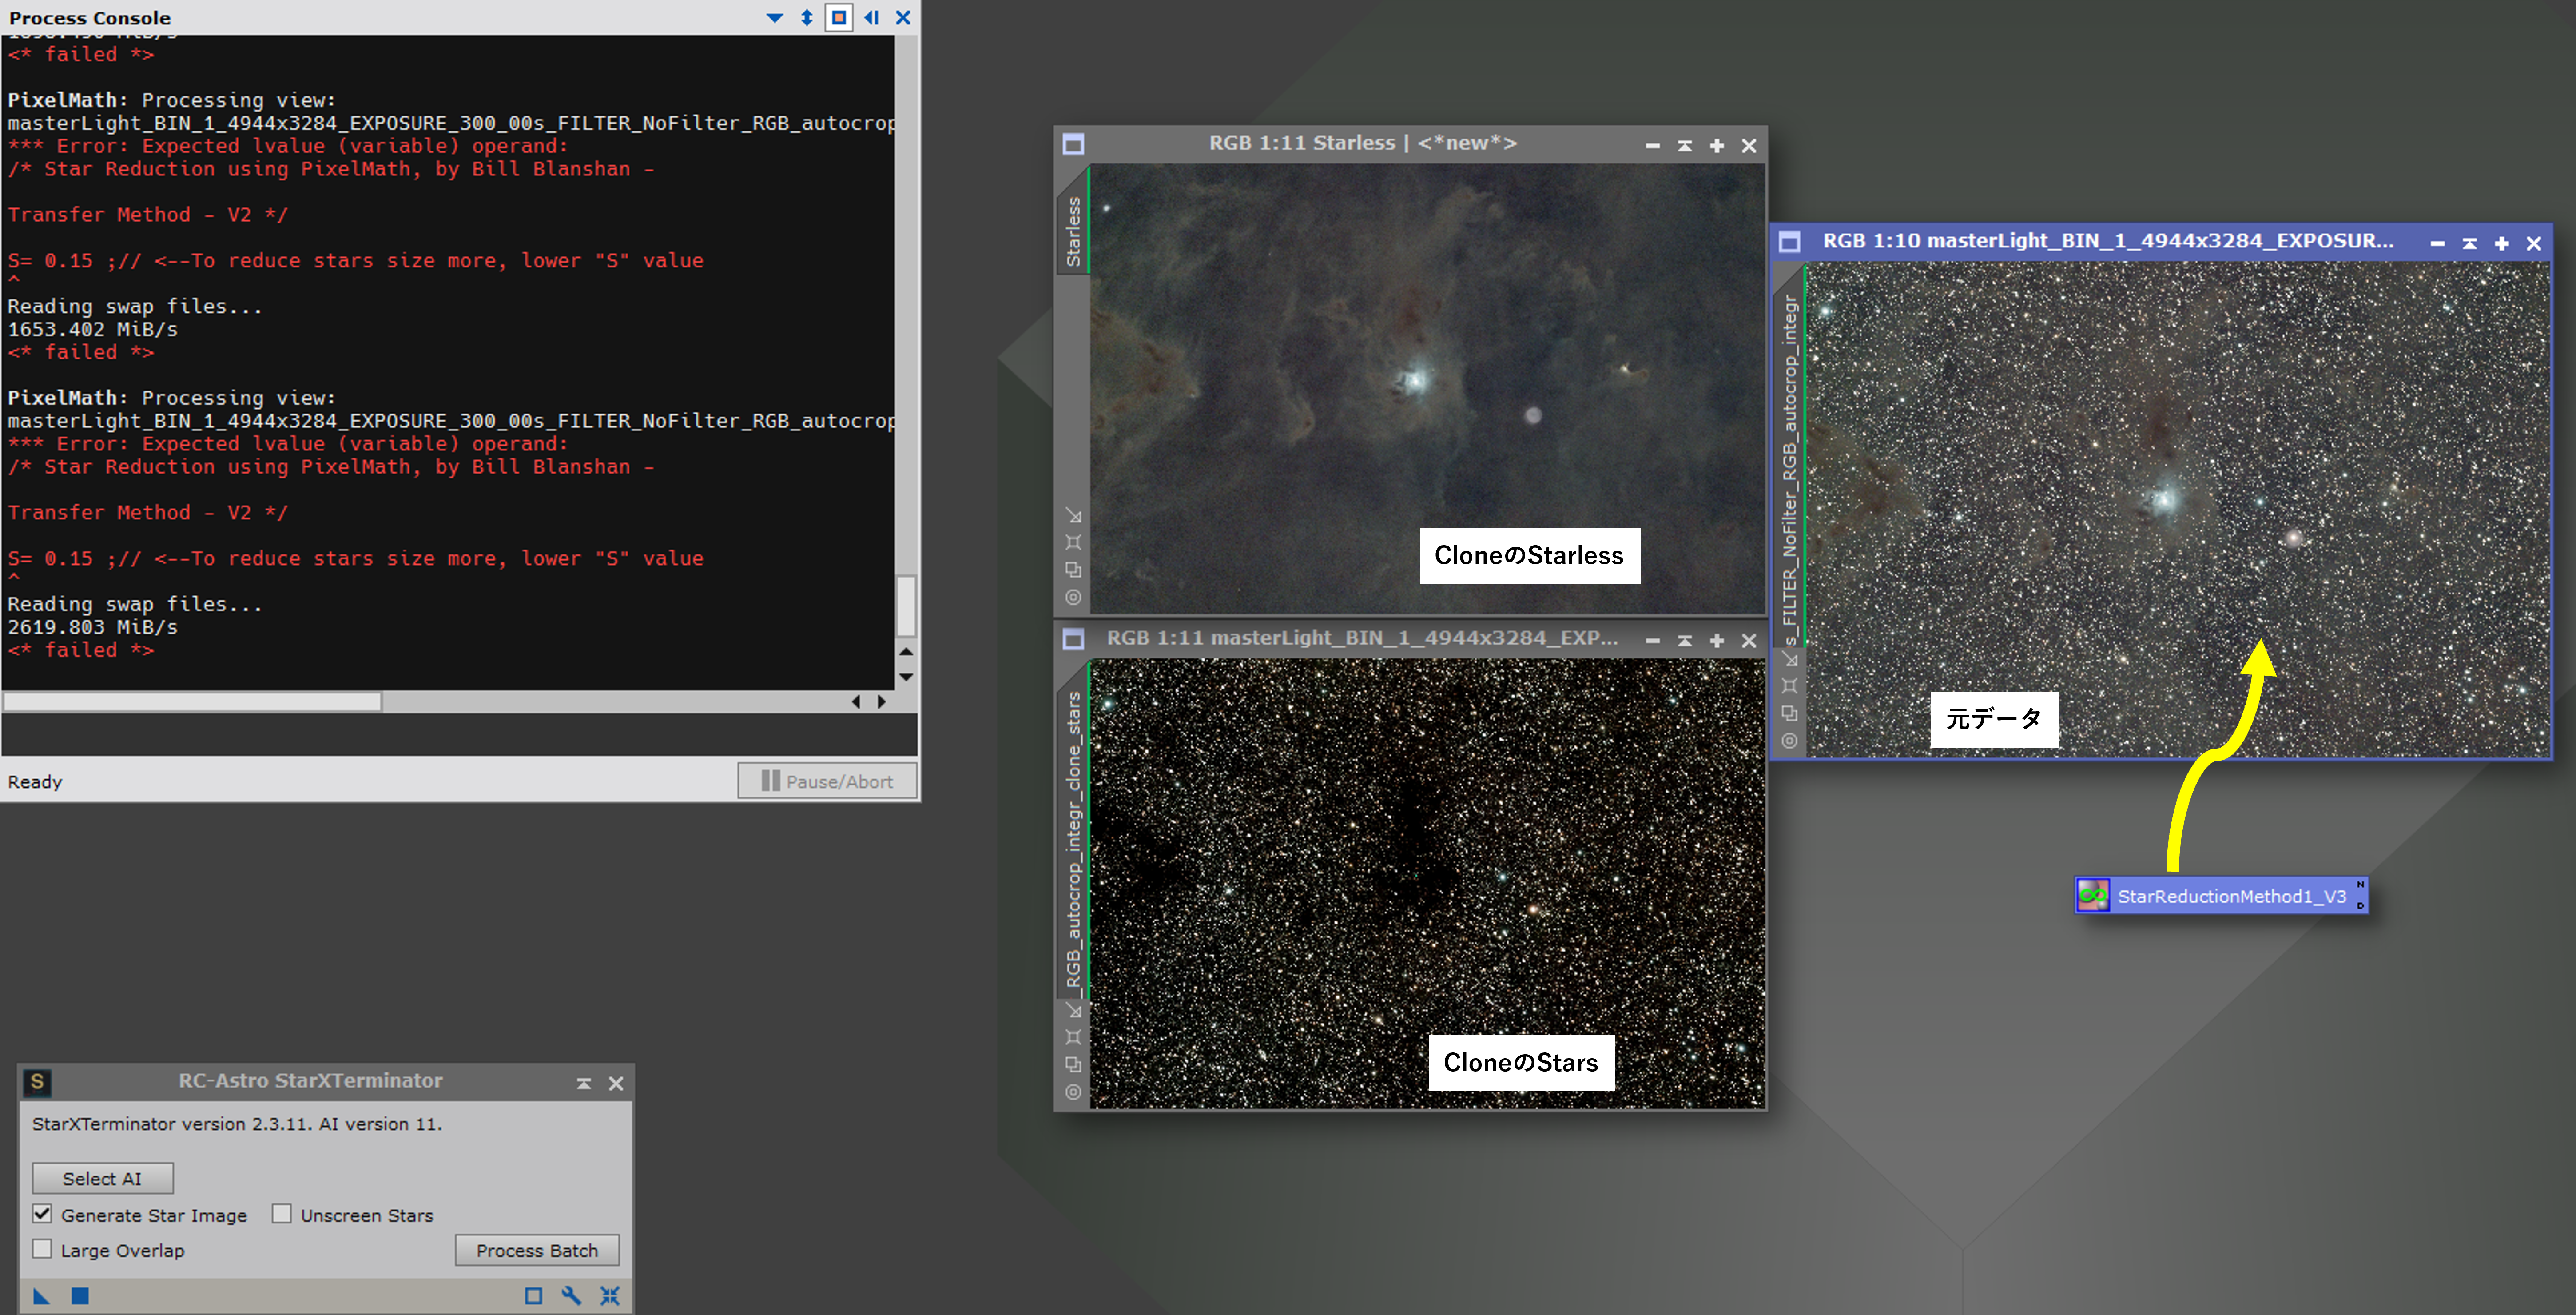The image size is (2576, 1315).
Task: Click the overlapping squares icon in the Starless window sidebar
Action: [x=1074, y=569]
